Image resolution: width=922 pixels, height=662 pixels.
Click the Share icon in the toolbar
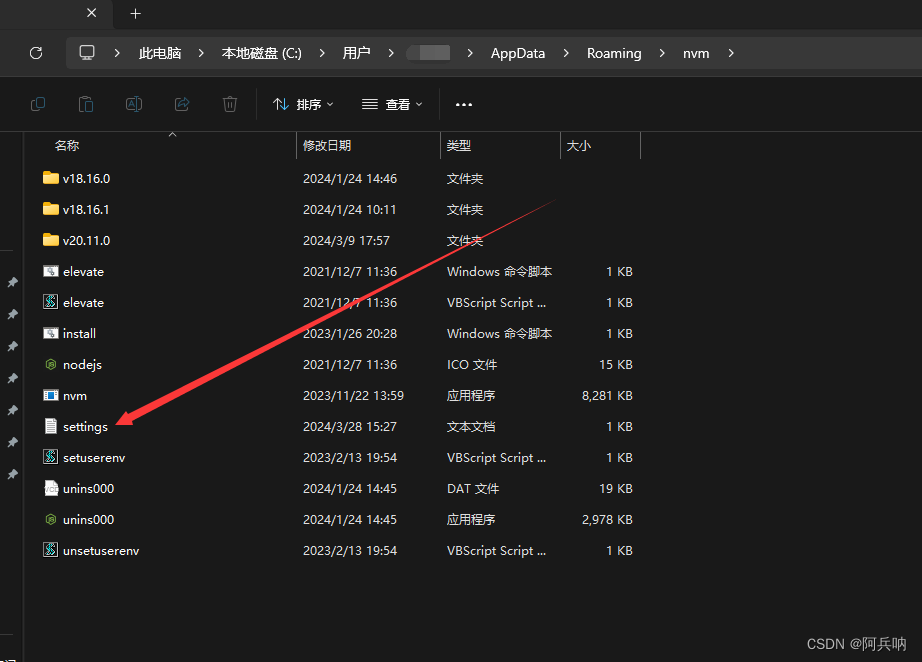[x=182, y=104]
